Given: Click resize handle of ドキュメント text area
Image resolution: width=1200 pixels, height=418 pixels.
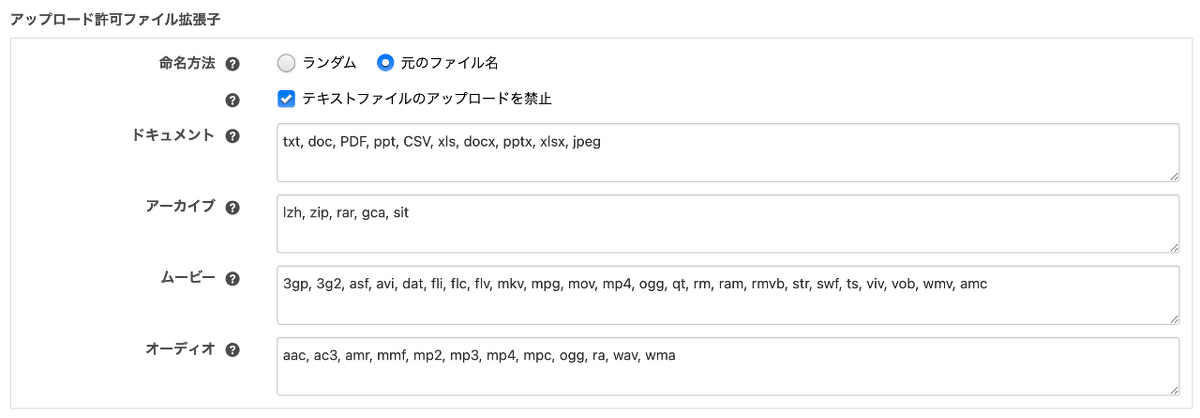Looking at the screenshot, I should [1174, 176].
